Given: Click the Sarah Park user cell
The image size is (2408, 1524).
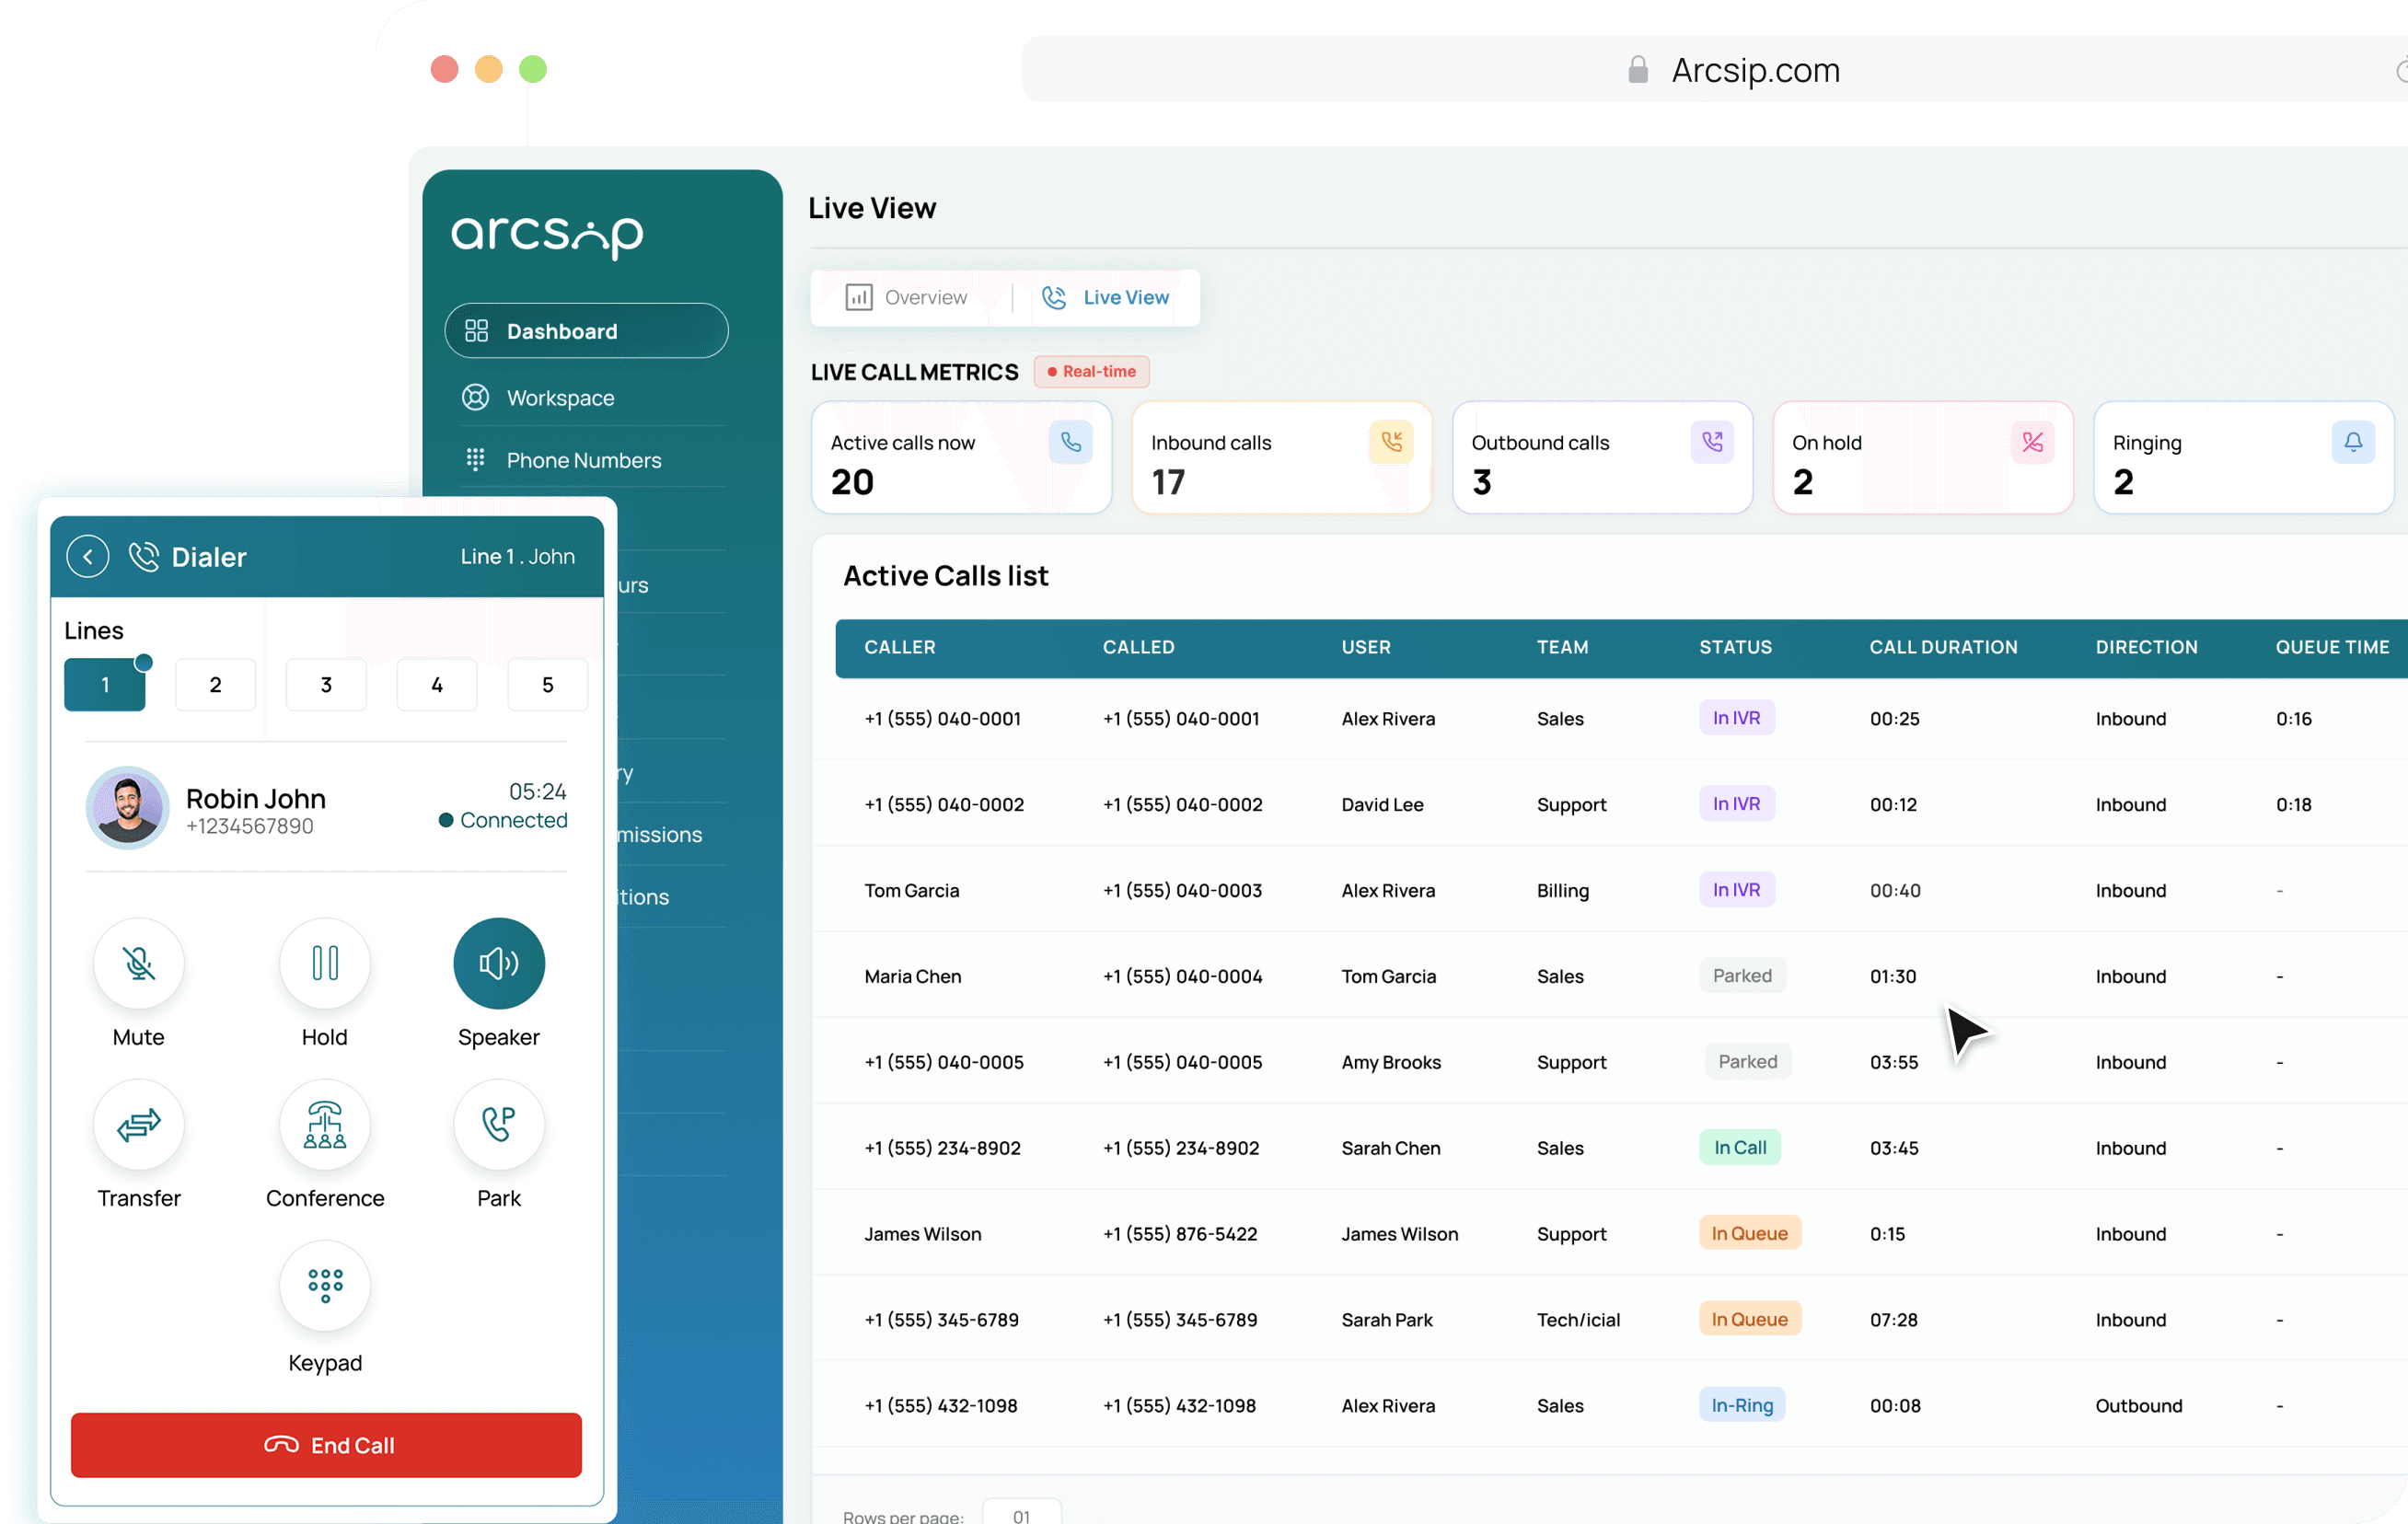Looking at the screenshot, I should [x=1386, y=1320].
